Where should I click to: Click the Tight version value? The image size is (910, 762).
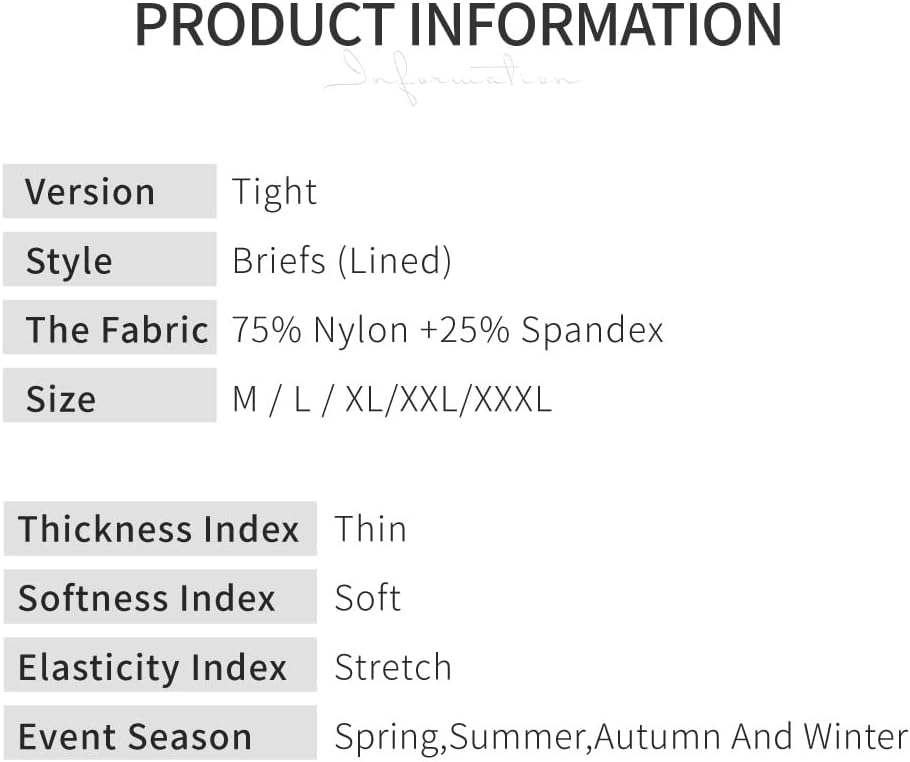(274, 191)
